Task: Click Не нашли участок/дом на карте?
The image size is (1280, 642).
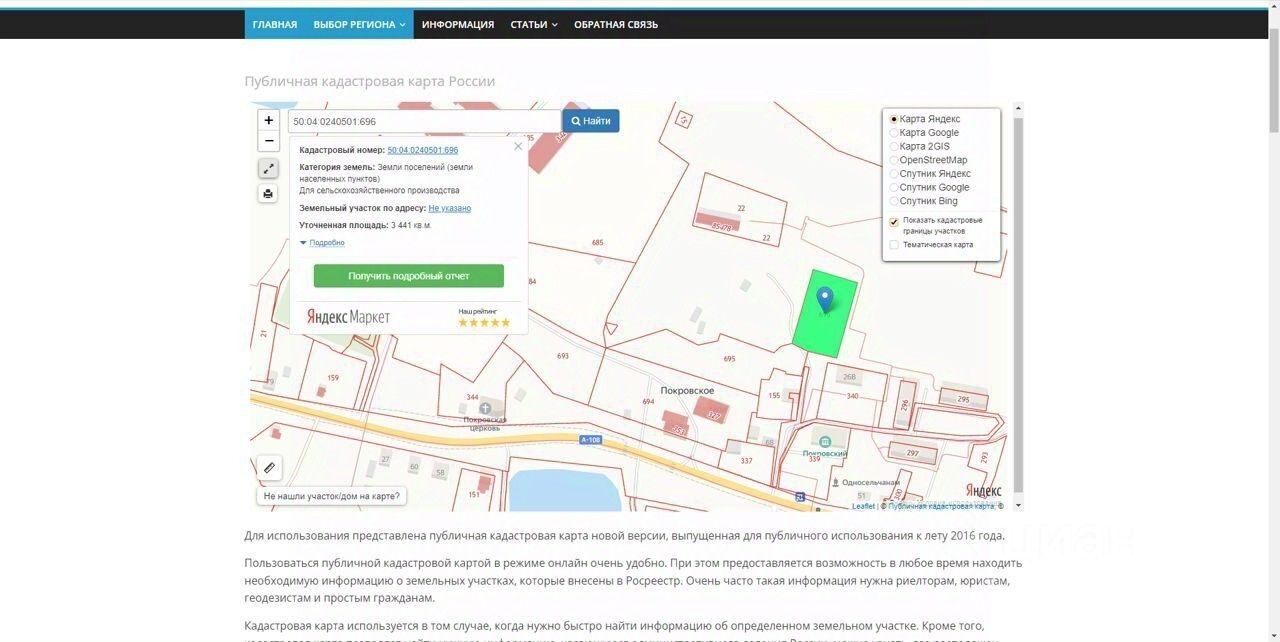Action: click(332, 496)
